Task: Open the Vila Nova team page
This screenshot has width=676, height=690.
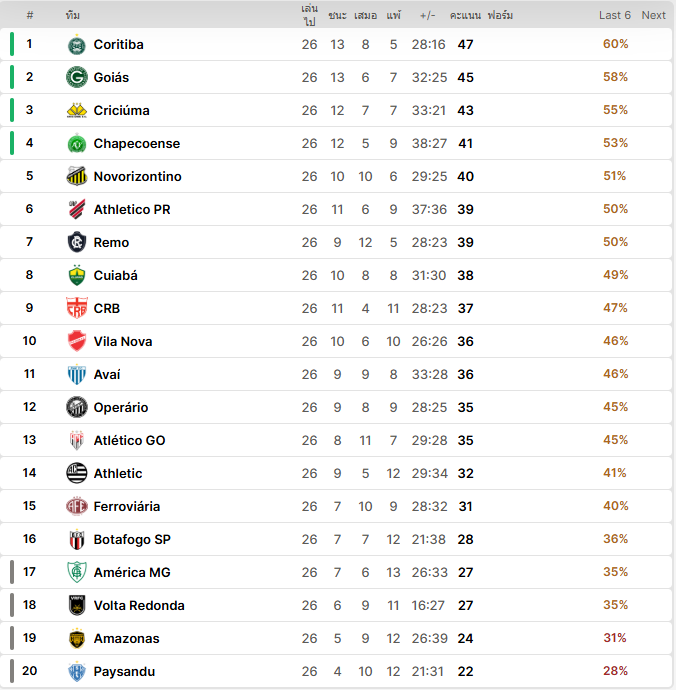Action: tap(123, 342)
